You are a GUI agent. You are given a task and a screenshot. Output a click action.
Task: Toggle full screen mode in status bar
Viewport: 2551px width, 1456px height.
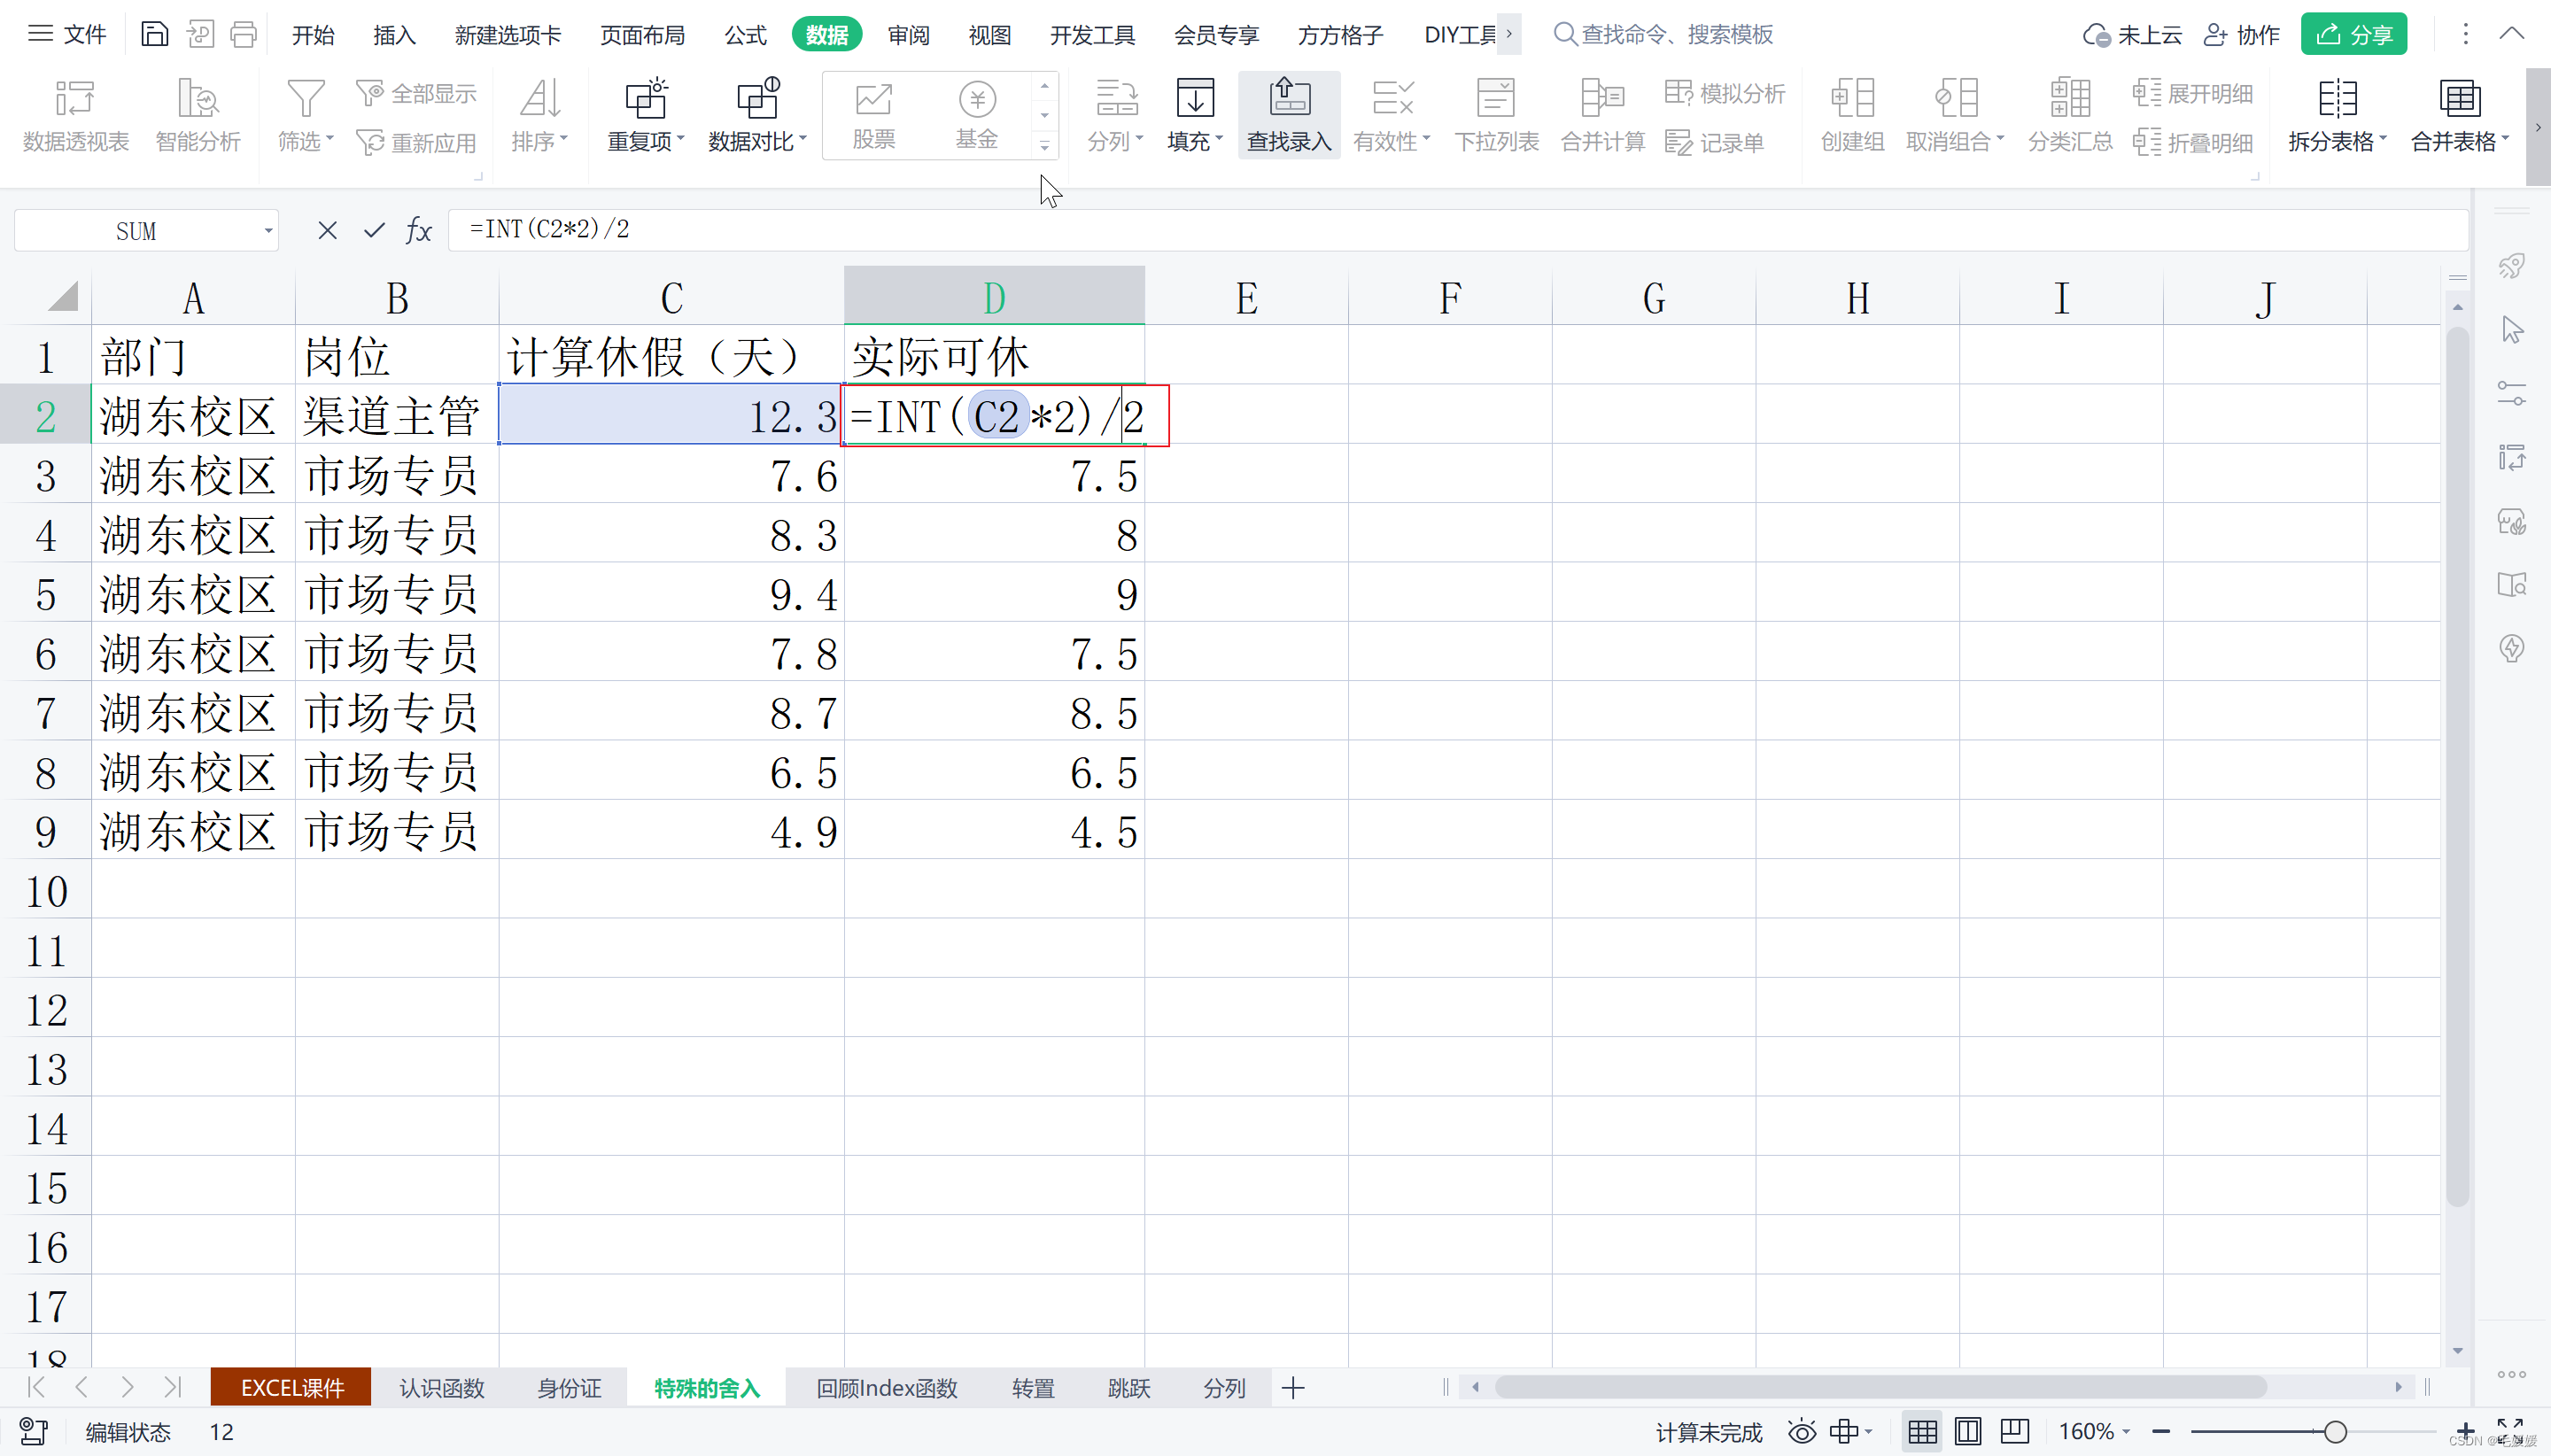[2511, 1431]
